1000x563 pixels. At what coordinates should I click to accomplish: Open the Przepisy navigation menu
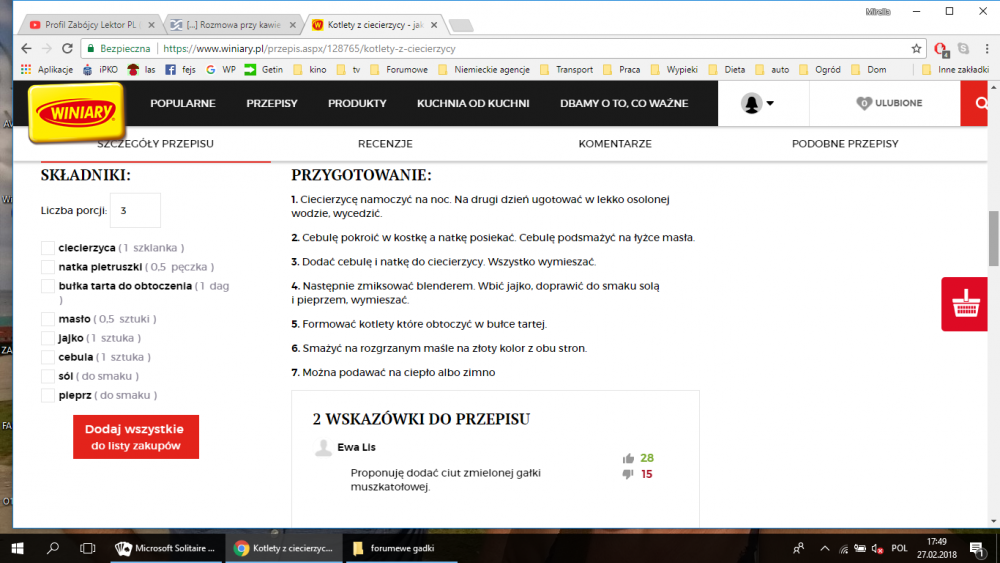272,104
